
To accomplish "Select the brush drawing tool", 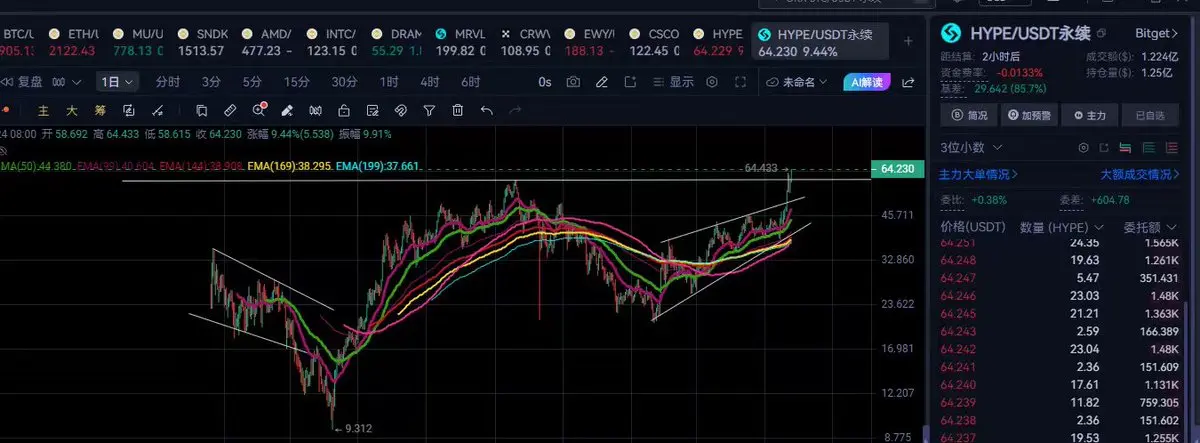I will 287,110.
